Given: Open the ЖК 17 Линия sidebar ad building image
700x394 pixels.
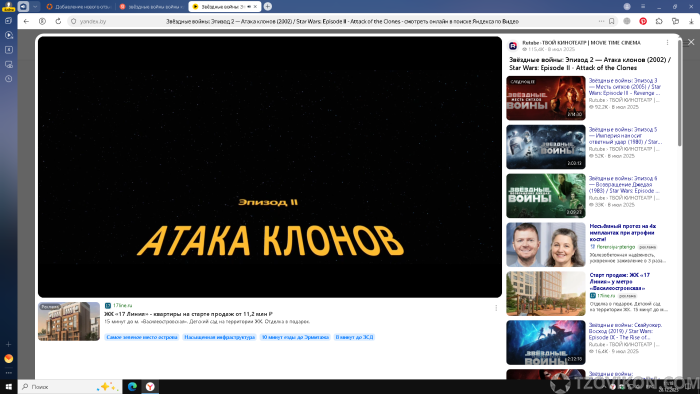Looking at the screenshot, I should tap(546, 294).
